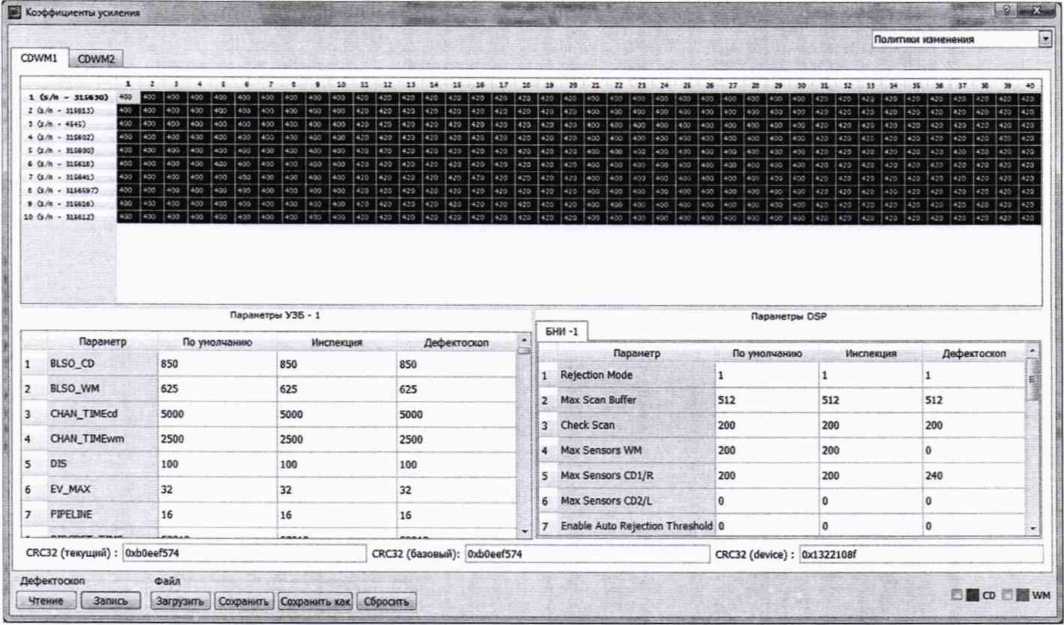Image resolution: width=1064 pixels, height=625 pixels.
Task: Click BLSO_WM Дефектоскоп value 625
Action: tap(457, 390)
